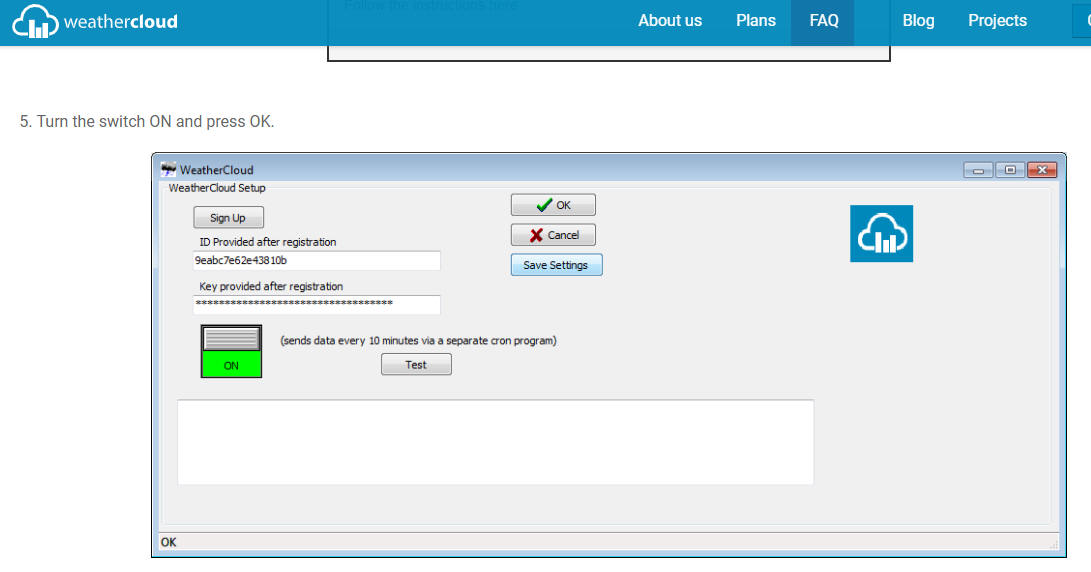The width and height of the screenshot is (1091, 572).
Task: Focus the ID Provided after registration field
Action: click(x=316, y=260)
